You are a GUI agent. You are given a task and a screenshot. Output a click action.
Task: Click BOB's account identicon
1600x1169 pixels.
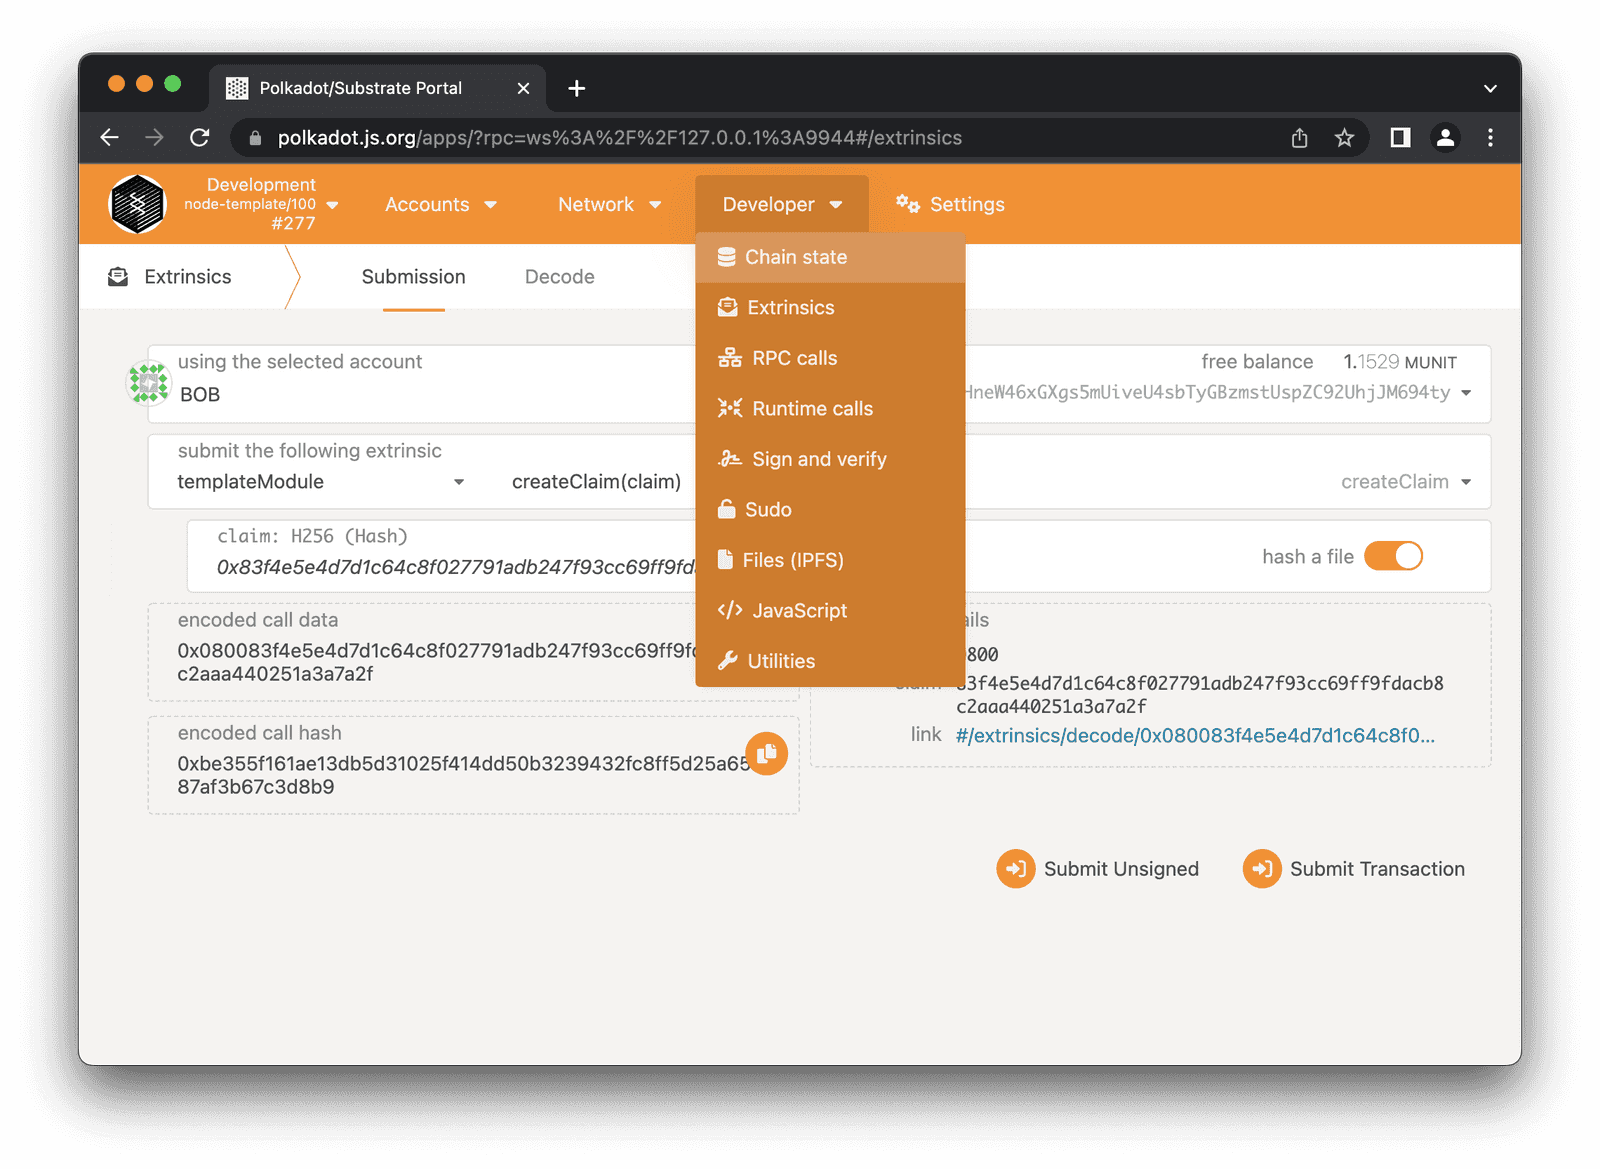148,383
